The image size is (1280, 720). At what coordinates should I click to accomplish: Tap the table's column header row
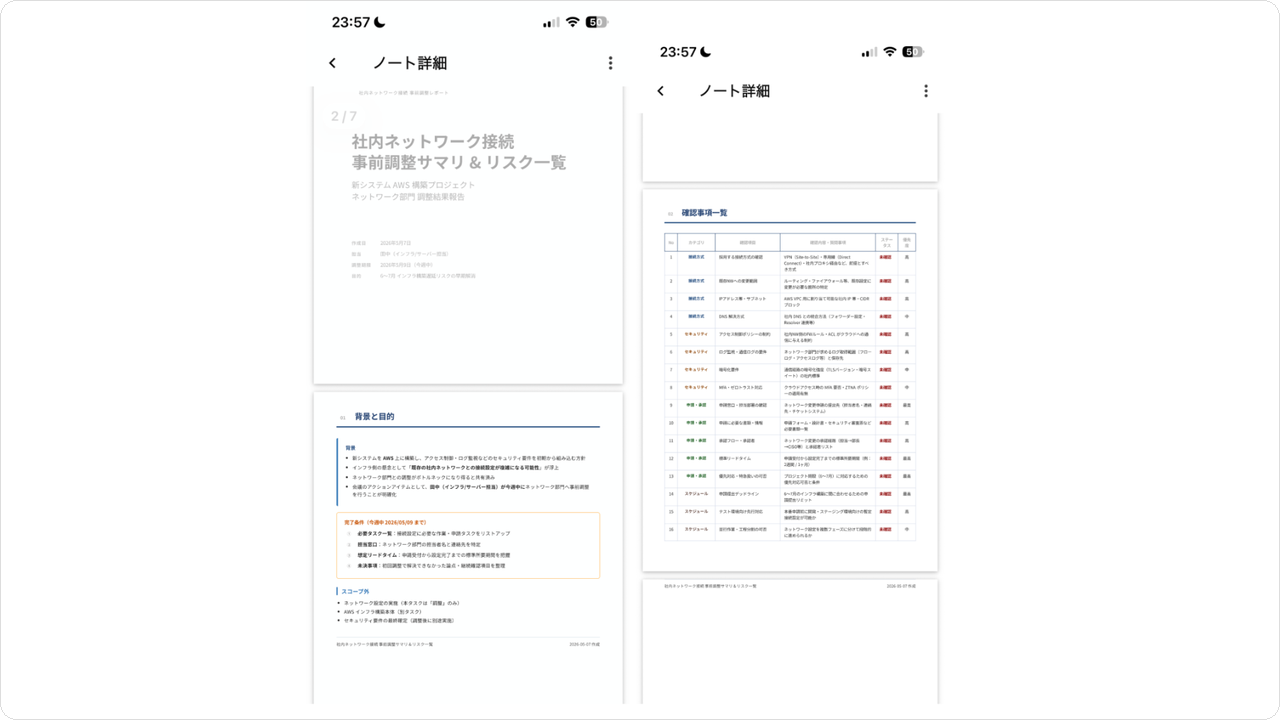click(790, 242)
